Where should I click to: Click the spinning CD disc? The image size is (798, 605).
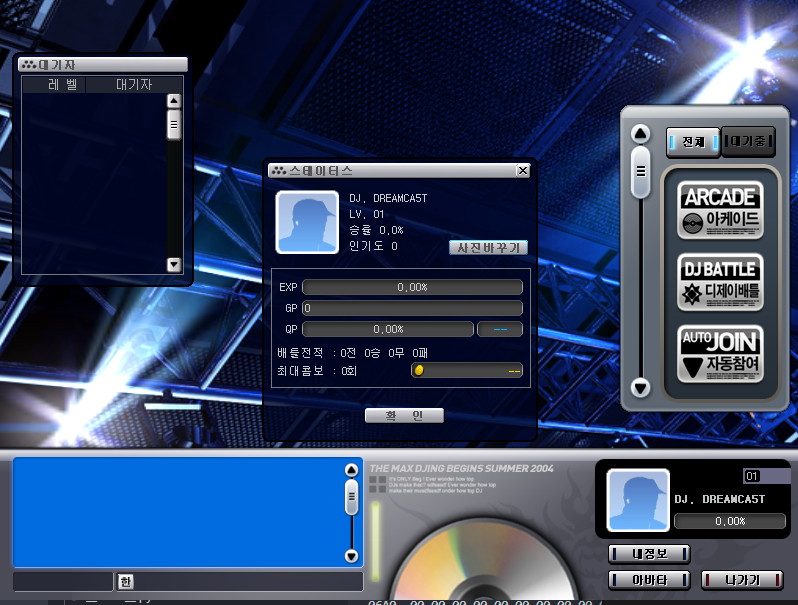pos(483,561)
